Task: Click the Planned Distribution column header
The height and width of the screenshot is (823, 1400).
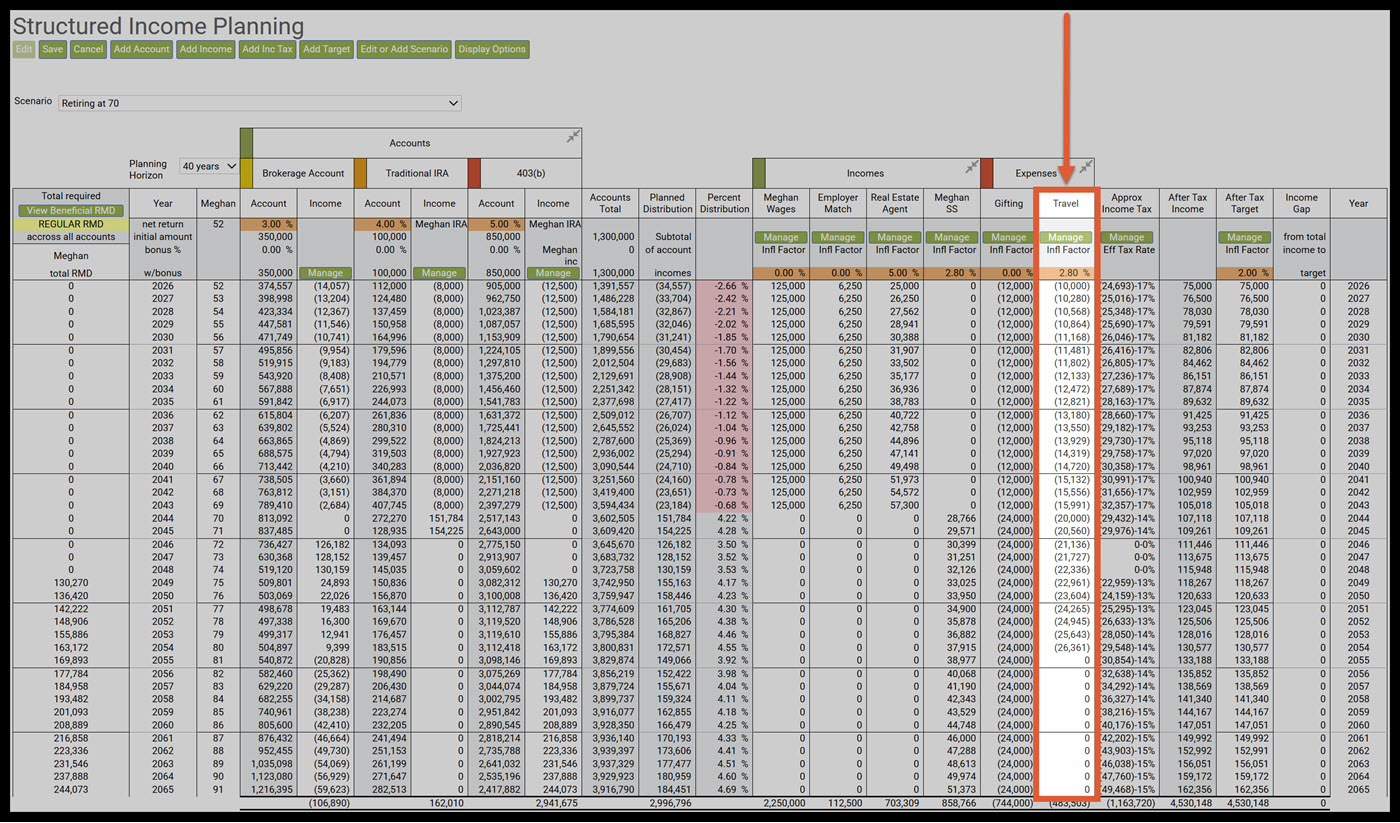Action: tap(667, 203)
